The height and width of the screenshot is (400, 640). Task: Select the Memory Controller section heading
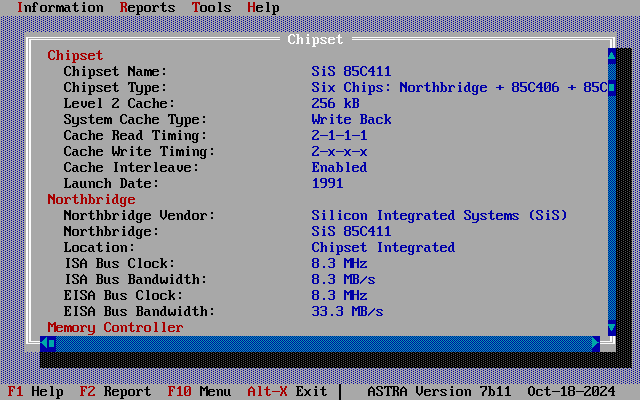pyautogui.click(x=116, y=327)
